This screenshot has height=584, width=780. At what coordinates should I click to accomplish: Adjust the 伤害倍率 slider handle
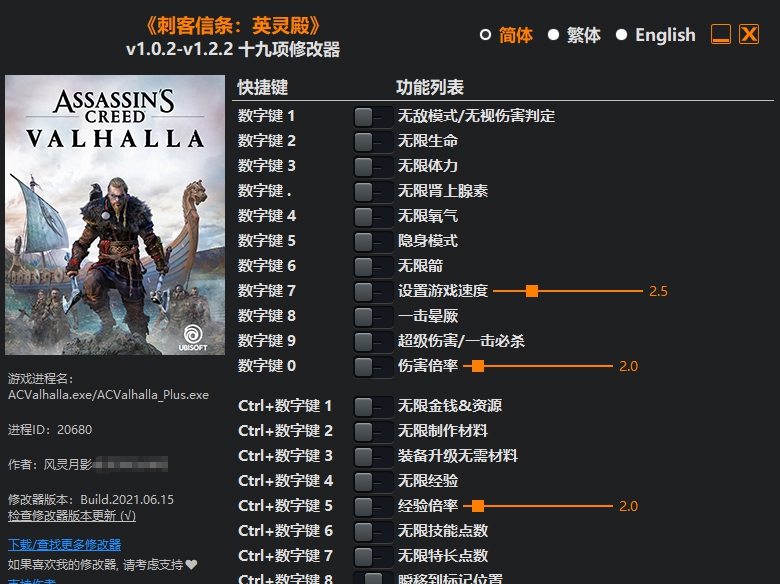(478, 366)
